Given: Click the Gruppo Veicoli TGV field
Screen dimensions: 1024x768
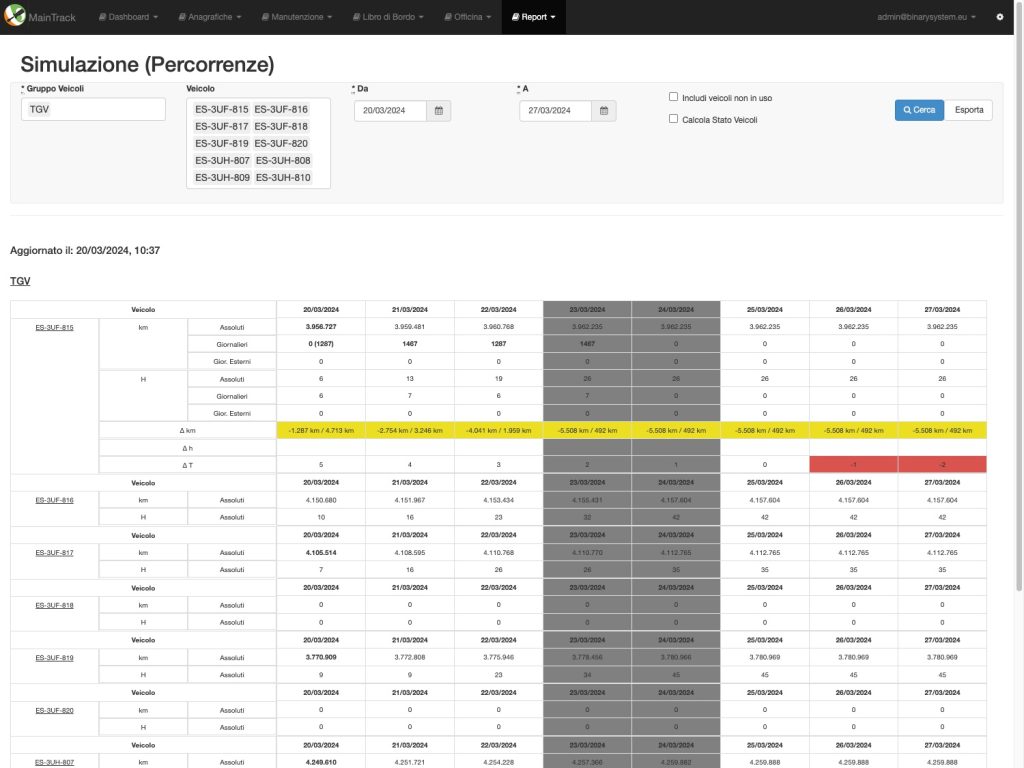Looking at the screenshot, I should tap(93, 109).
